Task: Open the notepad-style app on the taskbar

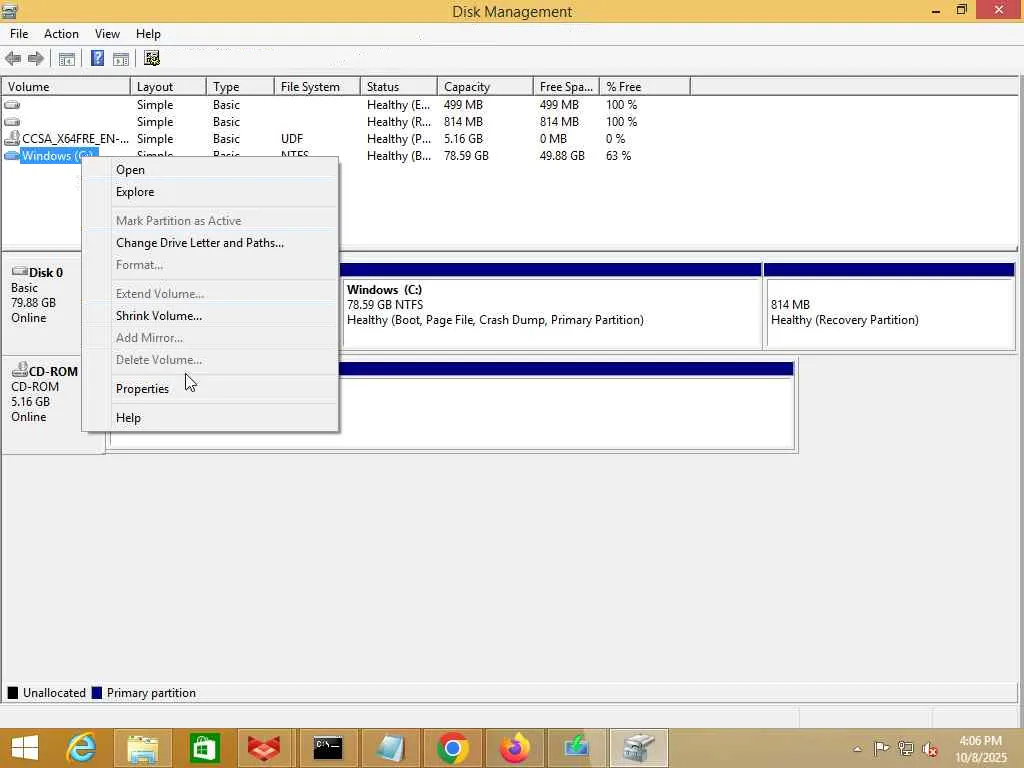Action: tap(389, 748)
